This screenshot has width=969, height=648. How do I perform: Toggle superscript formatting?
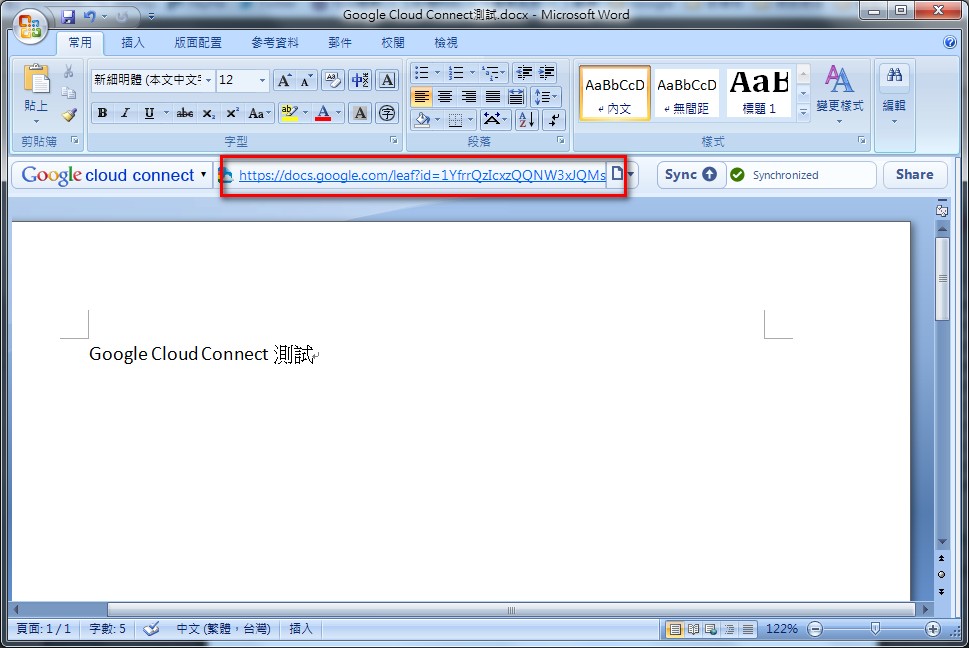pyautogui.click(x=232, y=113)
